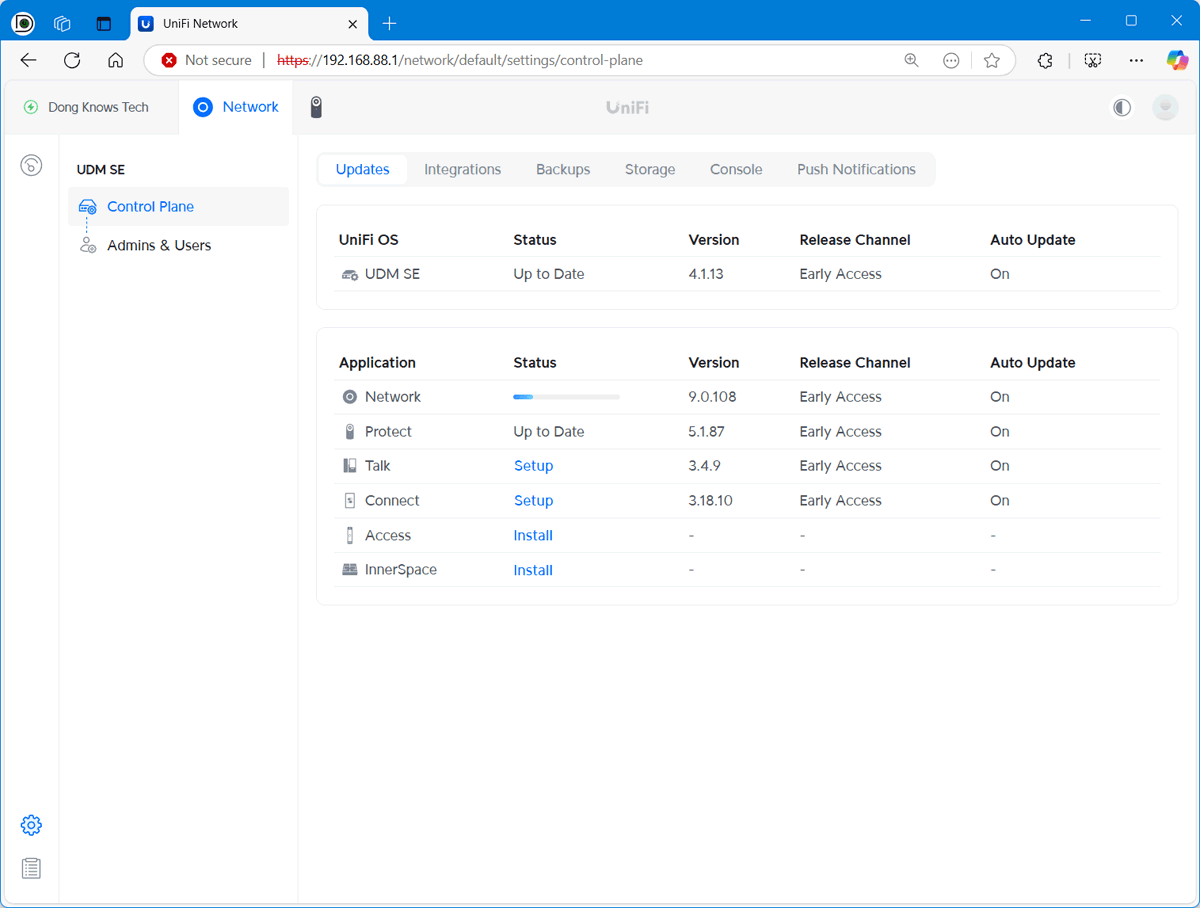The image size is (1200, 908).
Task: Click the Home button in browser
Action: pyautogui.click(x=116, y=60)
